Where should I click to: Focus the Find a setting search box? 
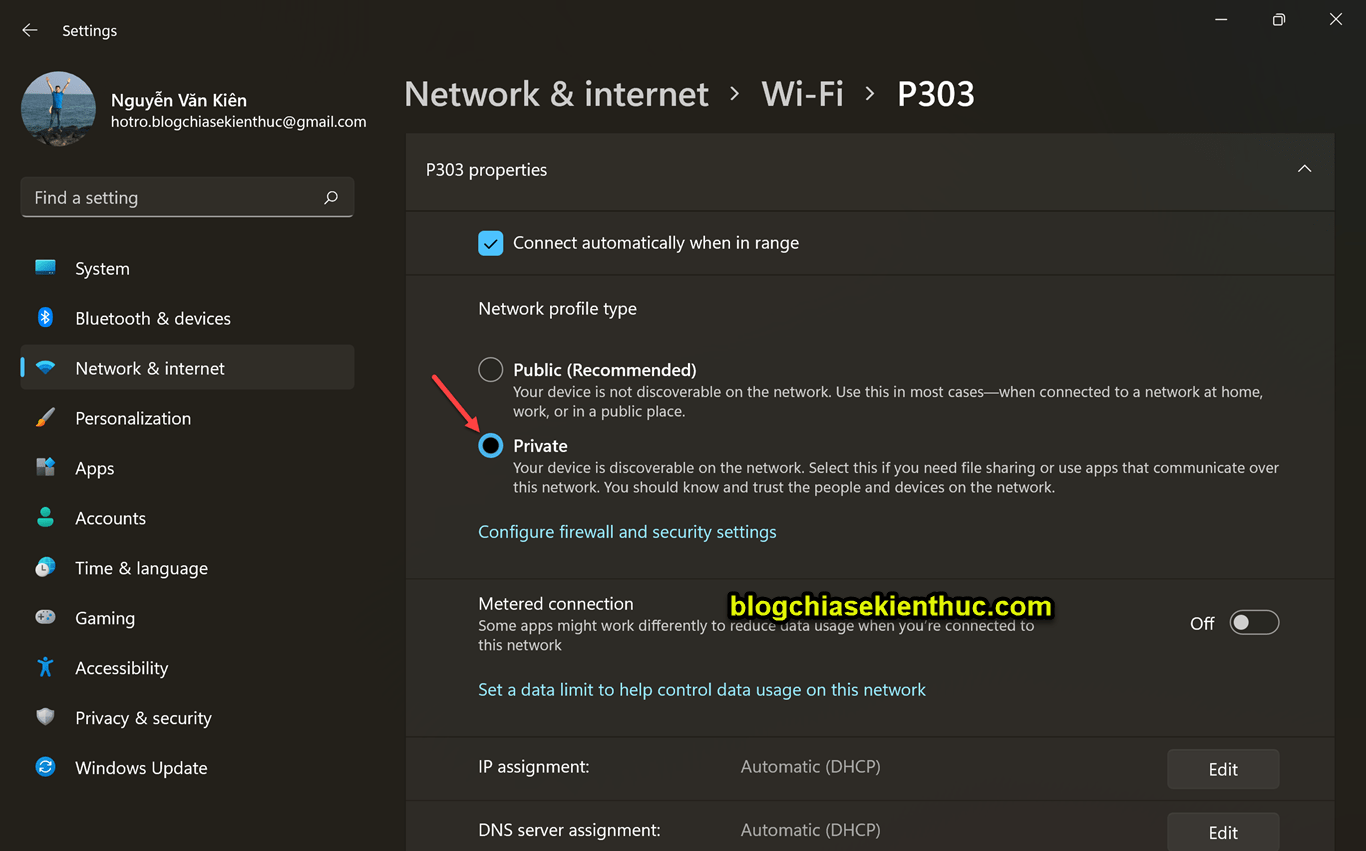point(187,198)
